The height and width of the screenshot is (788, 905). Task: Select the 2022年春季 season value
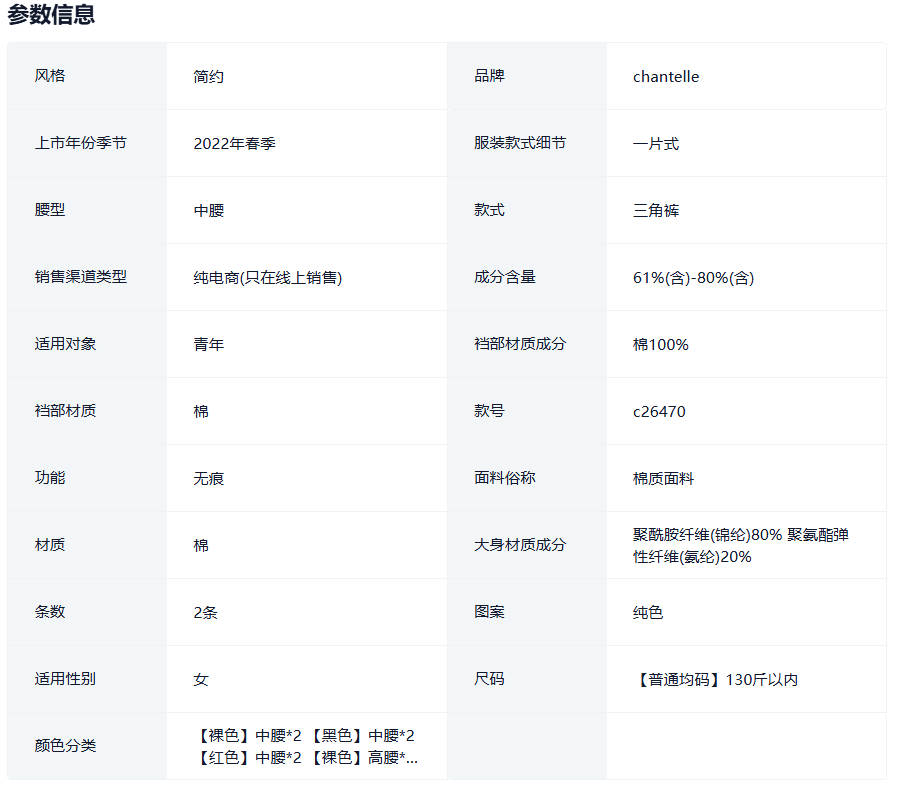pos(234,144)
